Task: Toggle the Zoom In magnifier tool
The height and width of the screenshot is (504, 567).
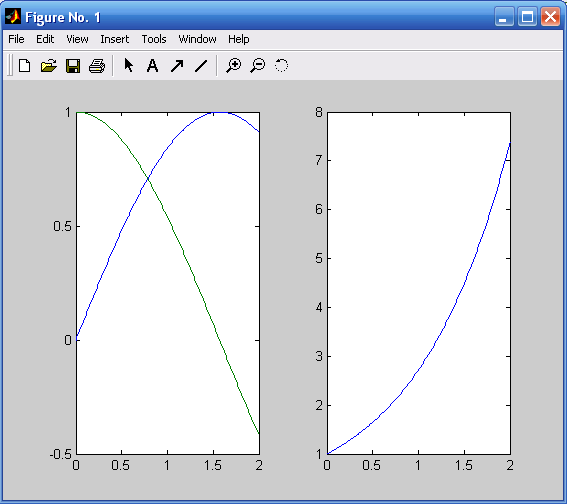Action: [234, 66]
